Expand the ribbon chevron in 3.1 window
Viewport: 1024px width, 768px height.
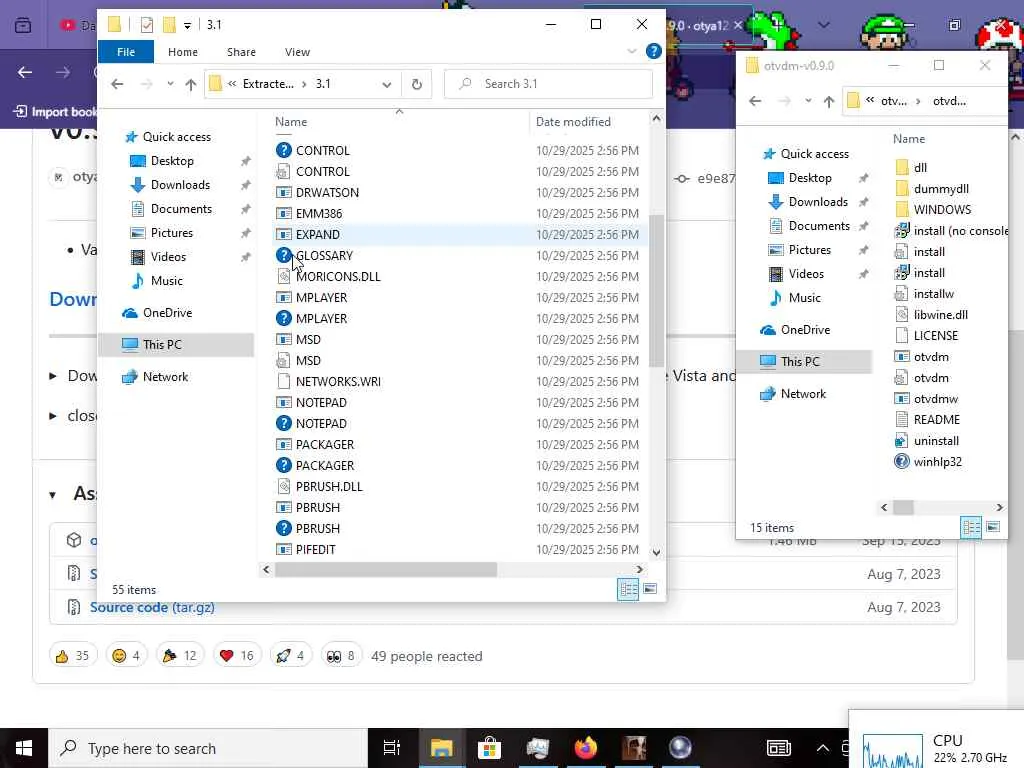click(632, 51)
